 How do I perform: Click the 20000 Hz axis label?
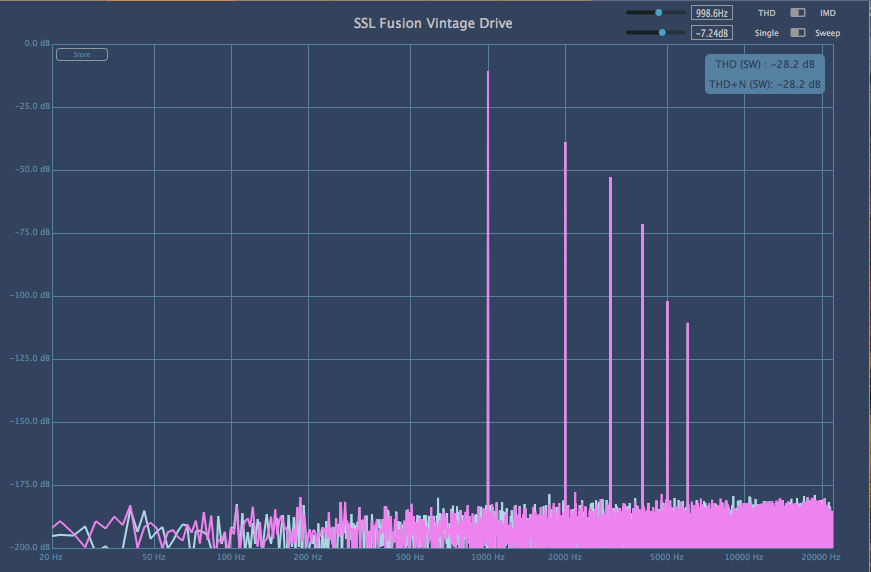[821, 557]
